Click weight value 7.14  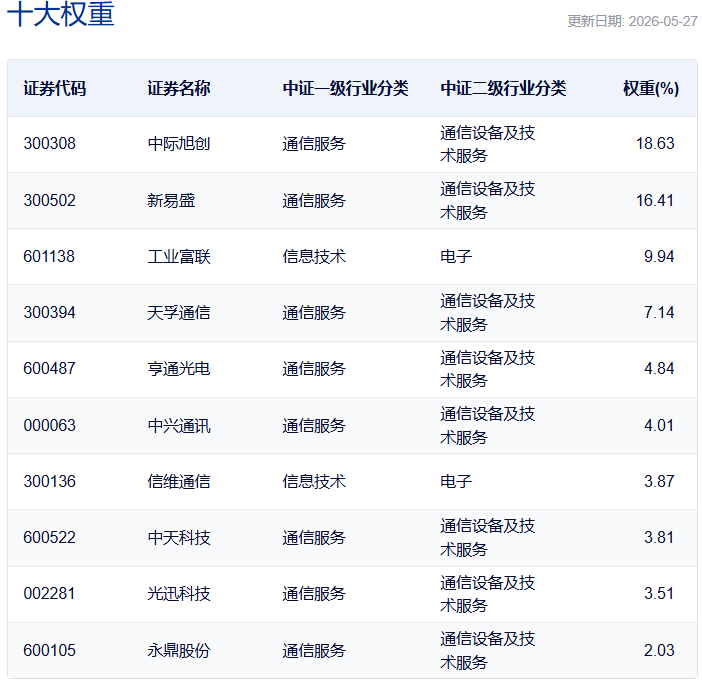click(659, 312)
